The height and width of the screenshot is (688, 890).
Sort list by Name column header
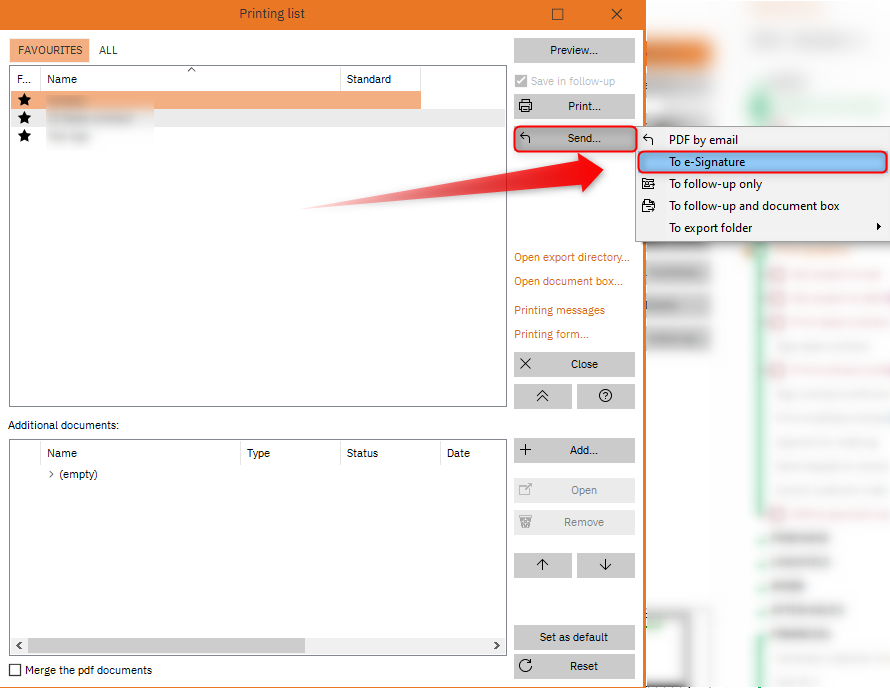[190, 79]
